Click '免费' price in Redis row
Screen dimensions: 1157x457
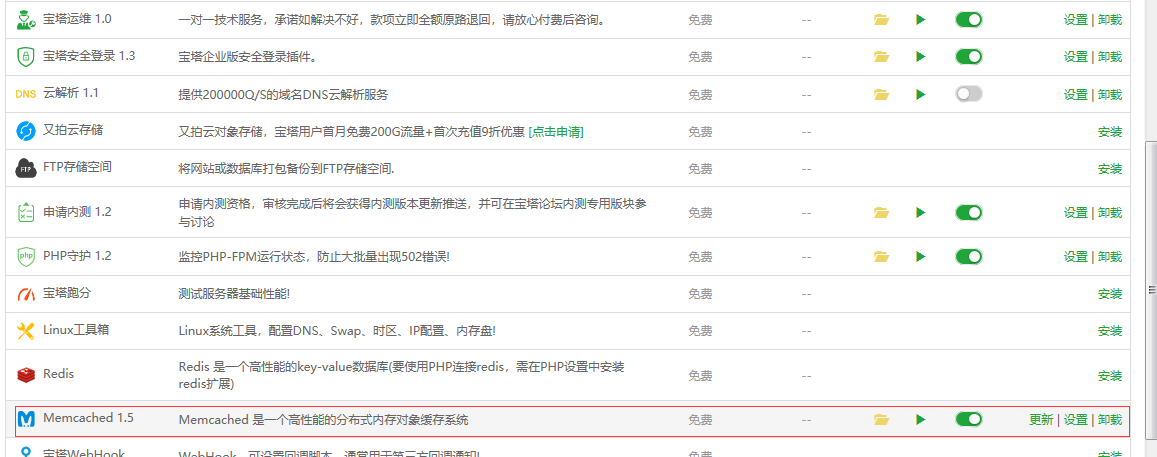coord(700,375)
